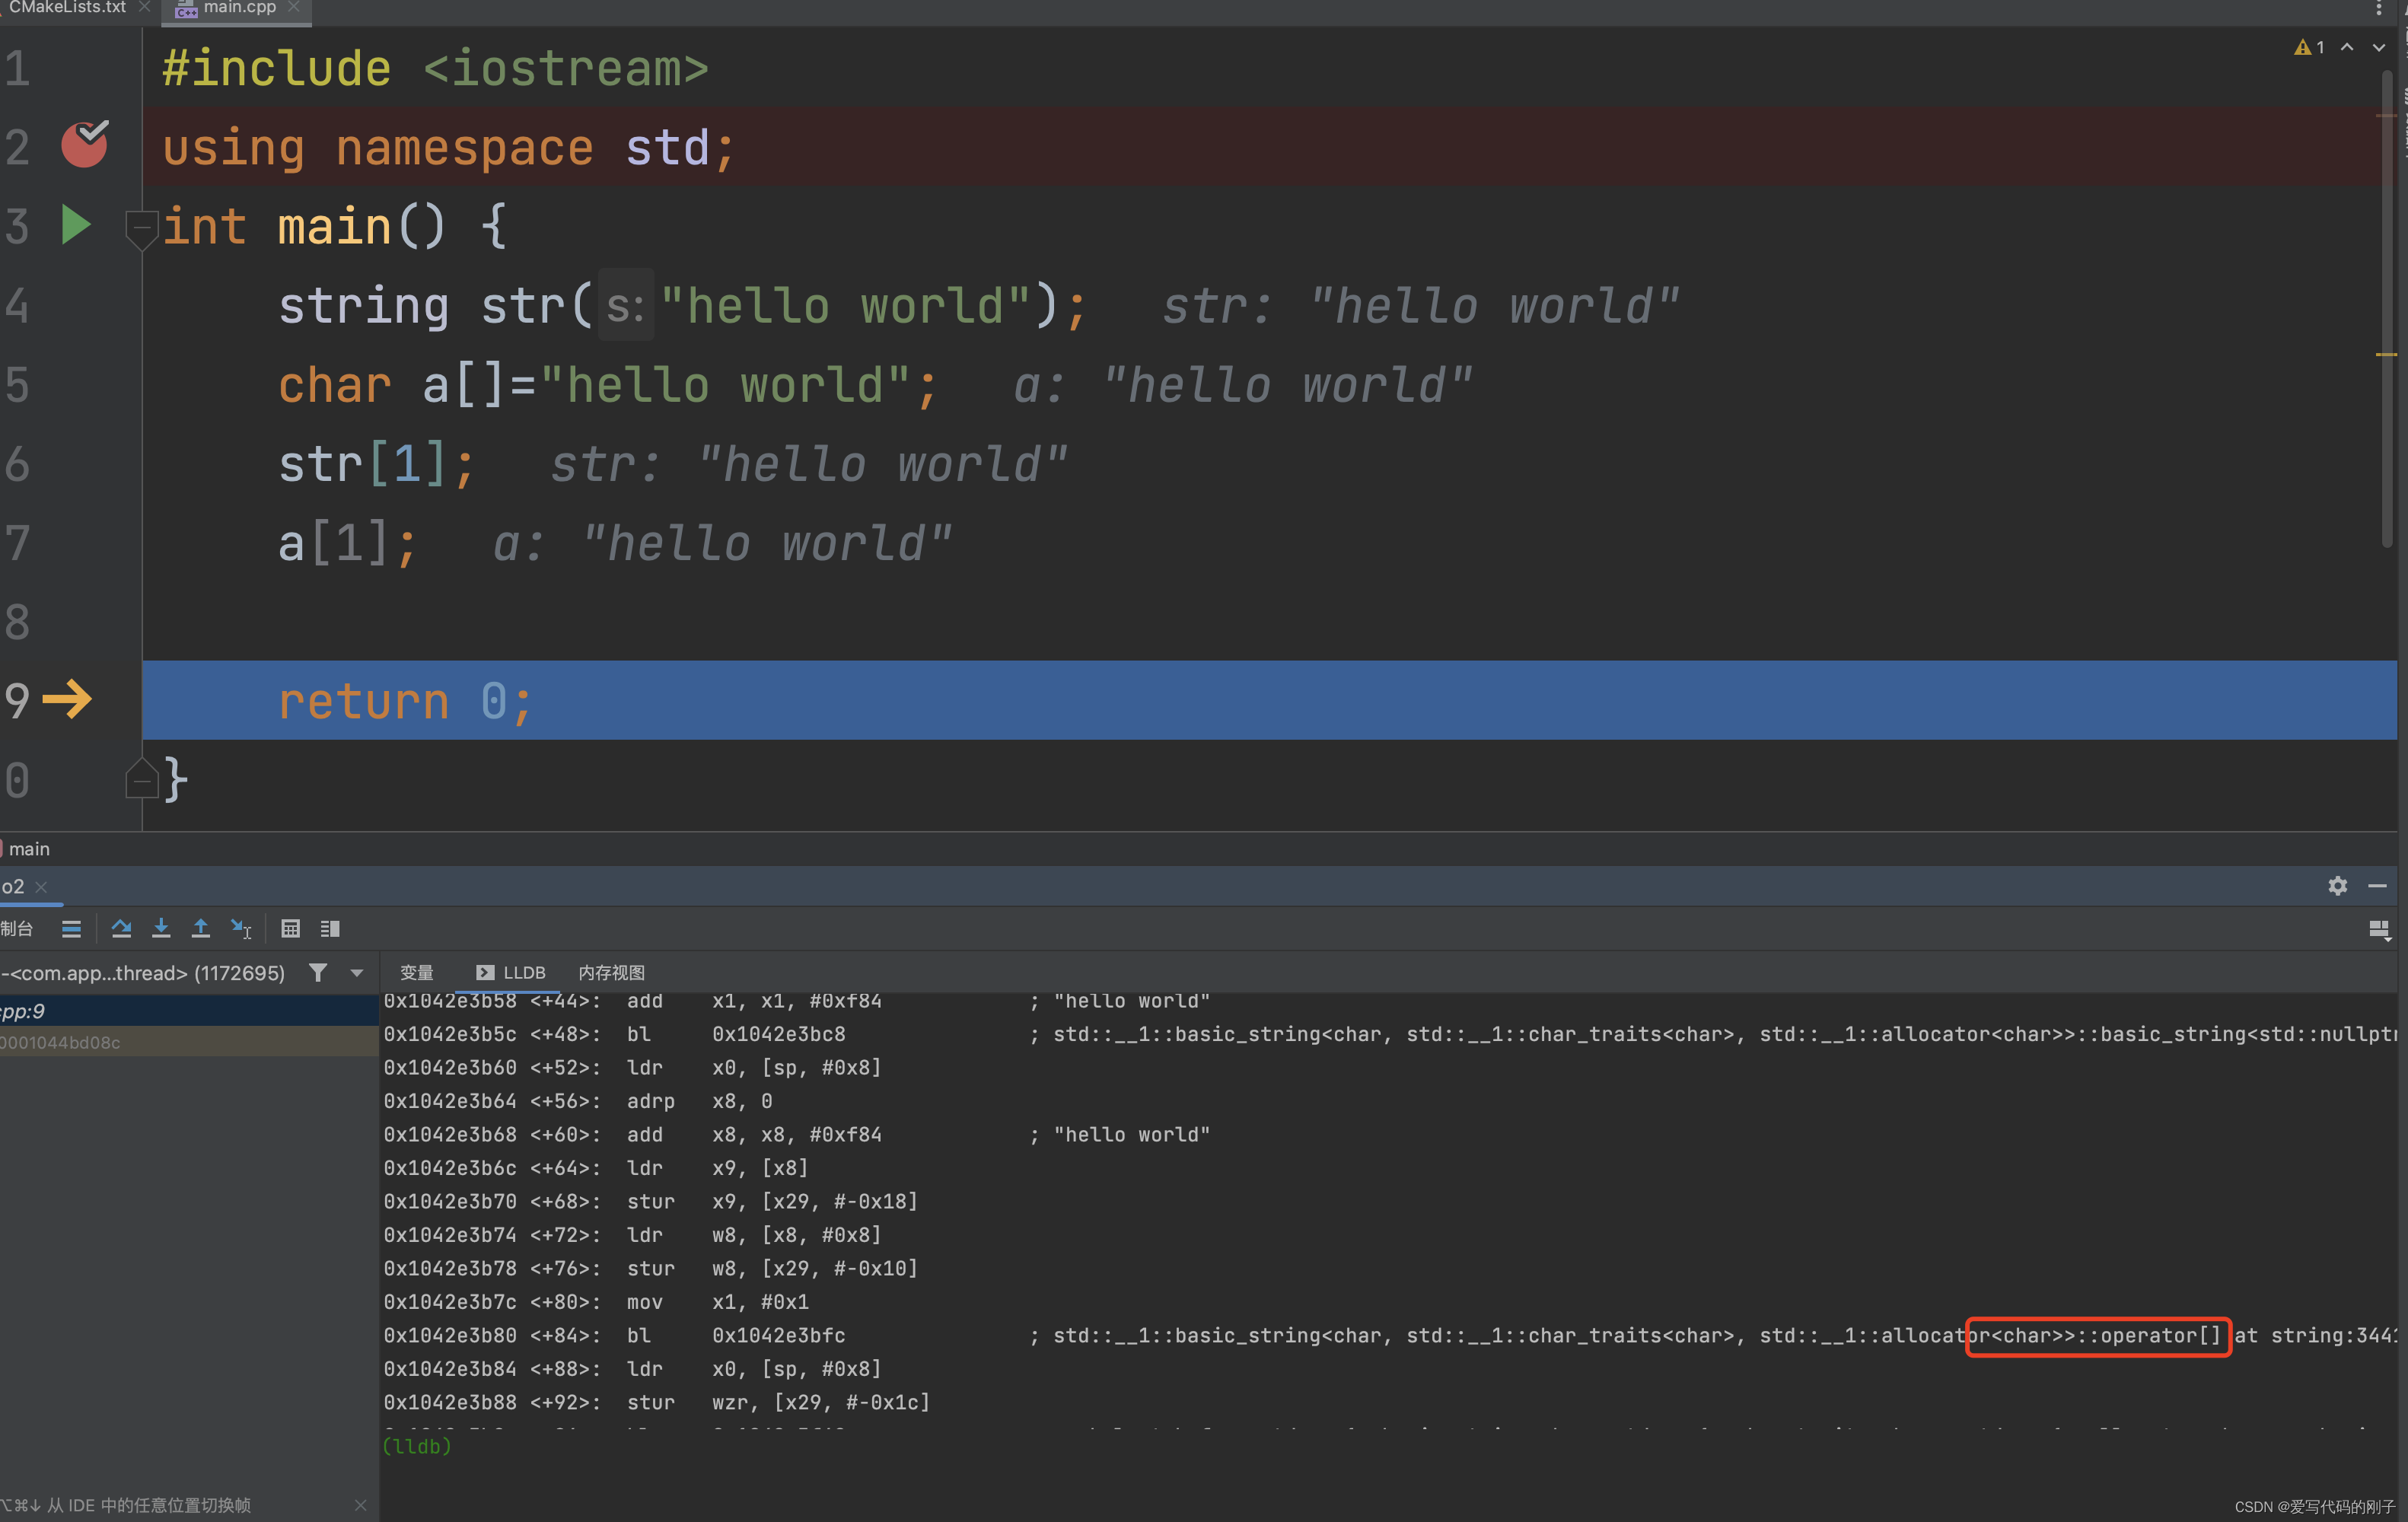2408x1522 pixels.
Task: Open the thread selector dropdown arrow
Action: tap(356, 973)
